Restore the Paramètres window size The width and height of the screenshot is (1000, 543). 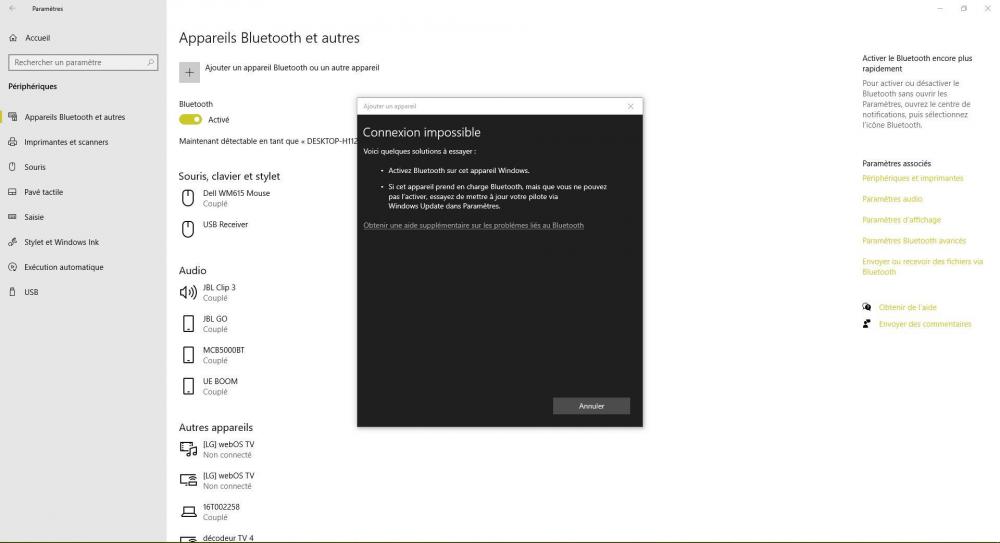tap(964, 8)
